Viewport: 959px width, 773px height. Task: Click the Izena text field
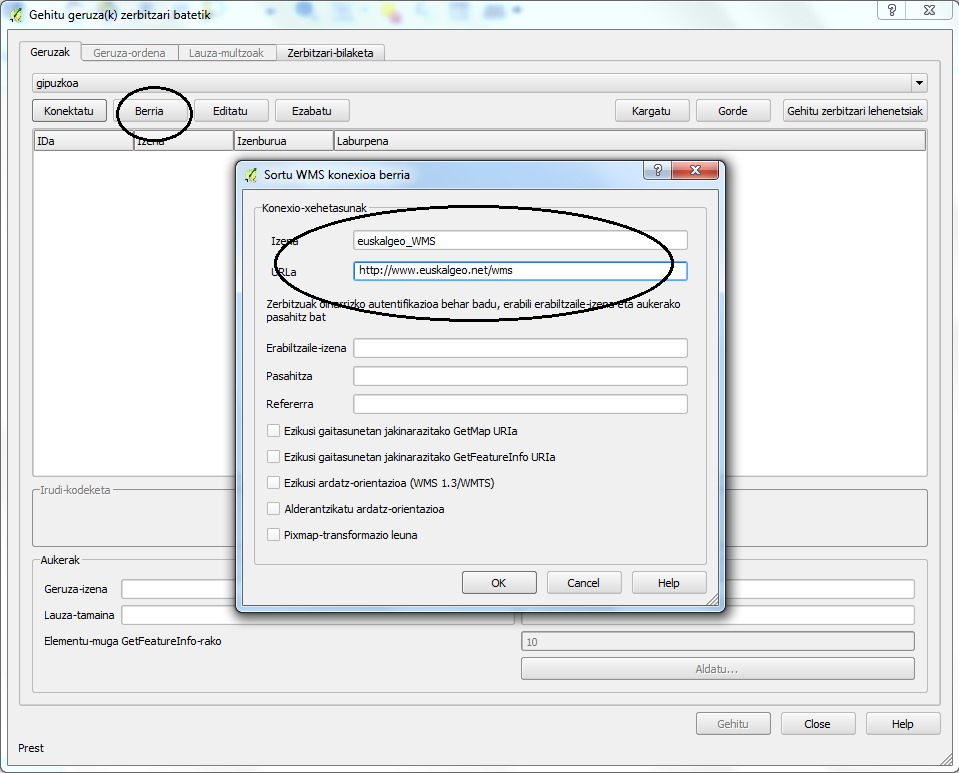pos(520,240)
